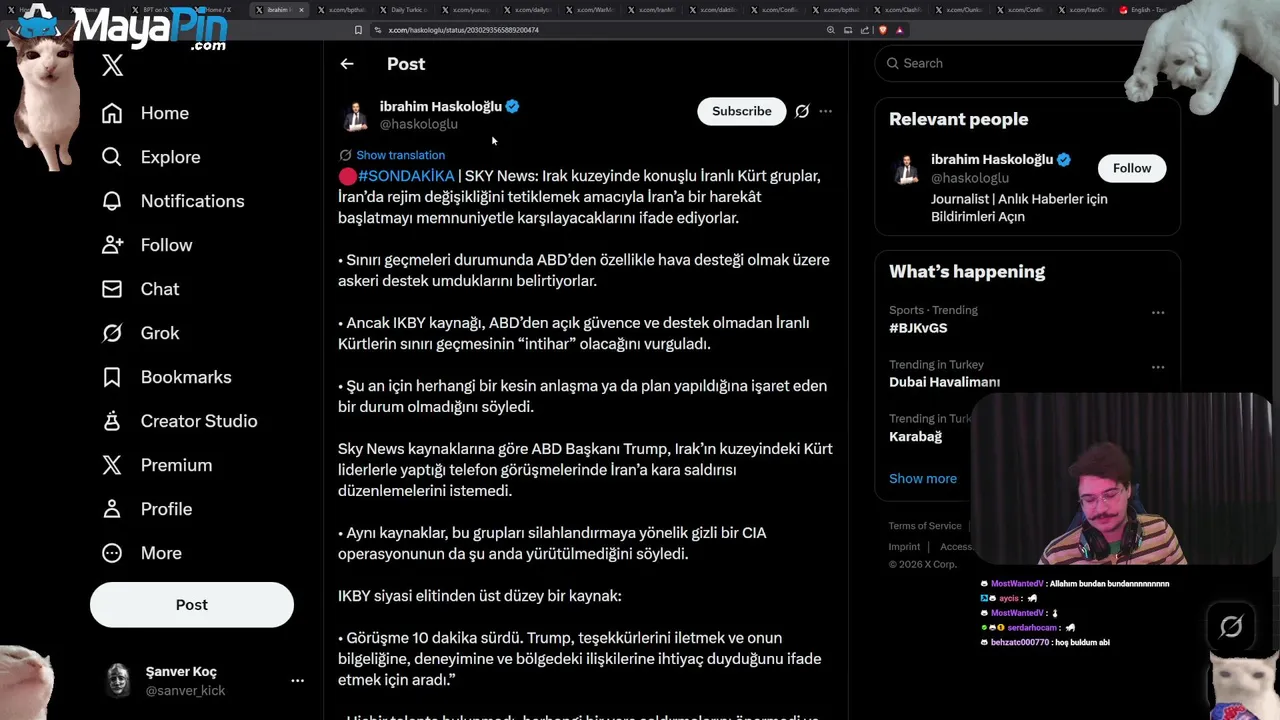Open options for Dubai Havalimanı trend

[1158, 367]
